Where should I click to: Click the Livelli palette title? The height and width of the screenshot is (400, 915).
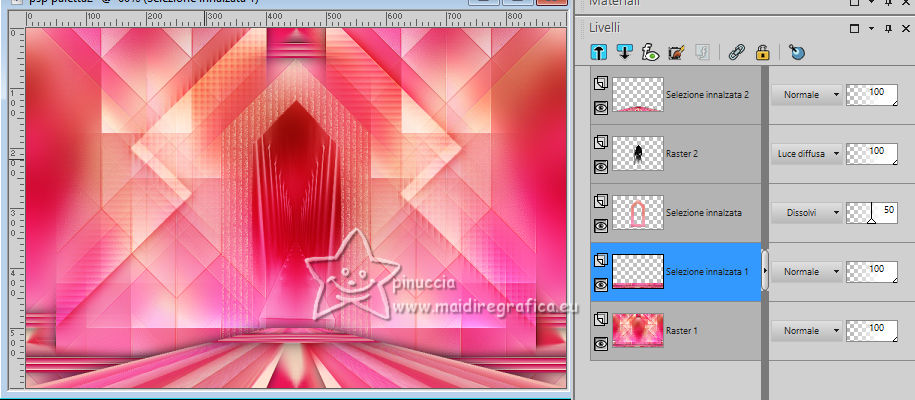point(605,27)
